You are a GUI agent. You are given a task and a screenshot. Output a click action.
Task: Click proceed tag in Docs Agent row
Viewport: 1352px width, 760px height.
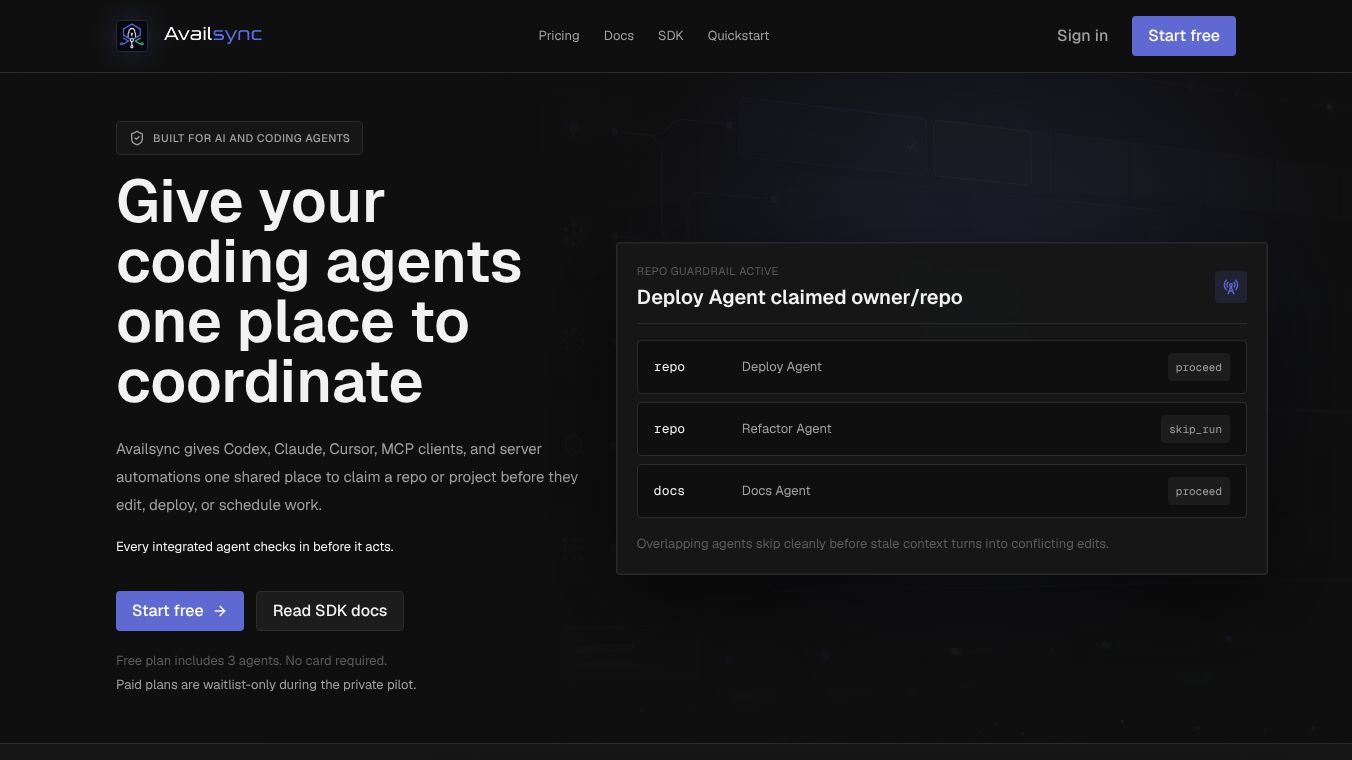click(x=1199, y=491)
